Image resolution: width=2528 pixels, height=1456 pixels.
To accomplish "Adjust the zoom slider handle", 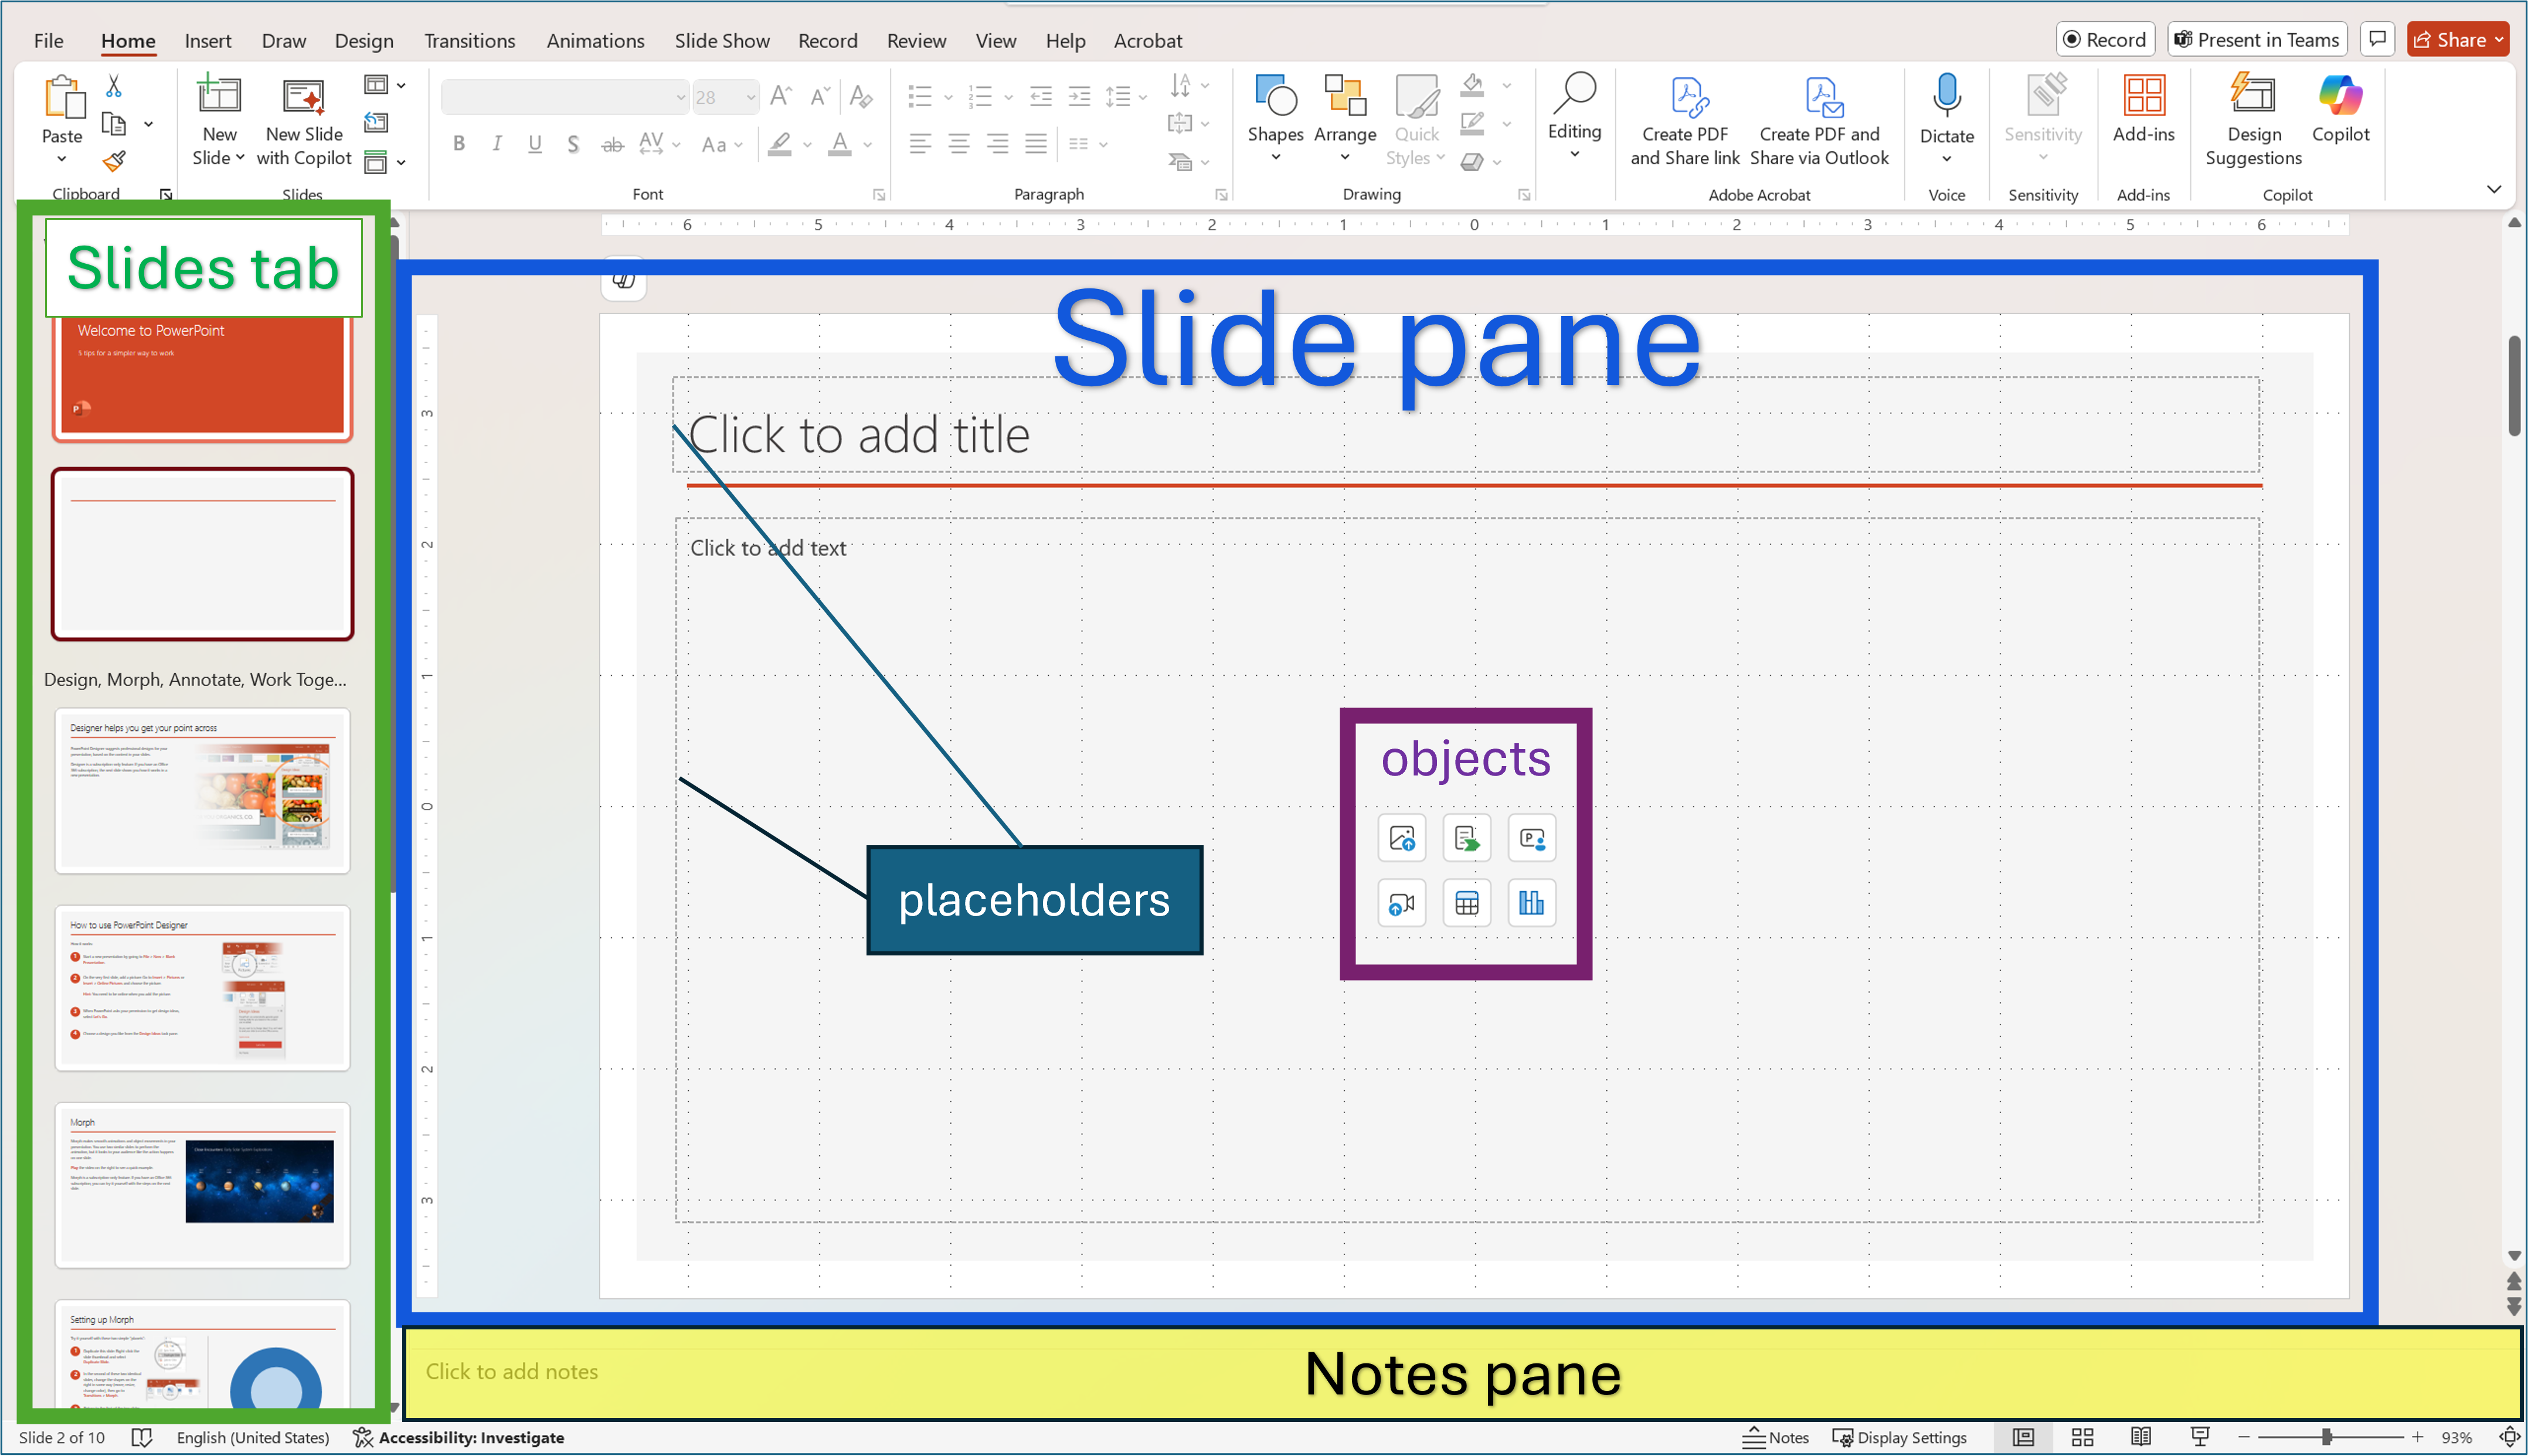I will (x=2327, y=1437).
